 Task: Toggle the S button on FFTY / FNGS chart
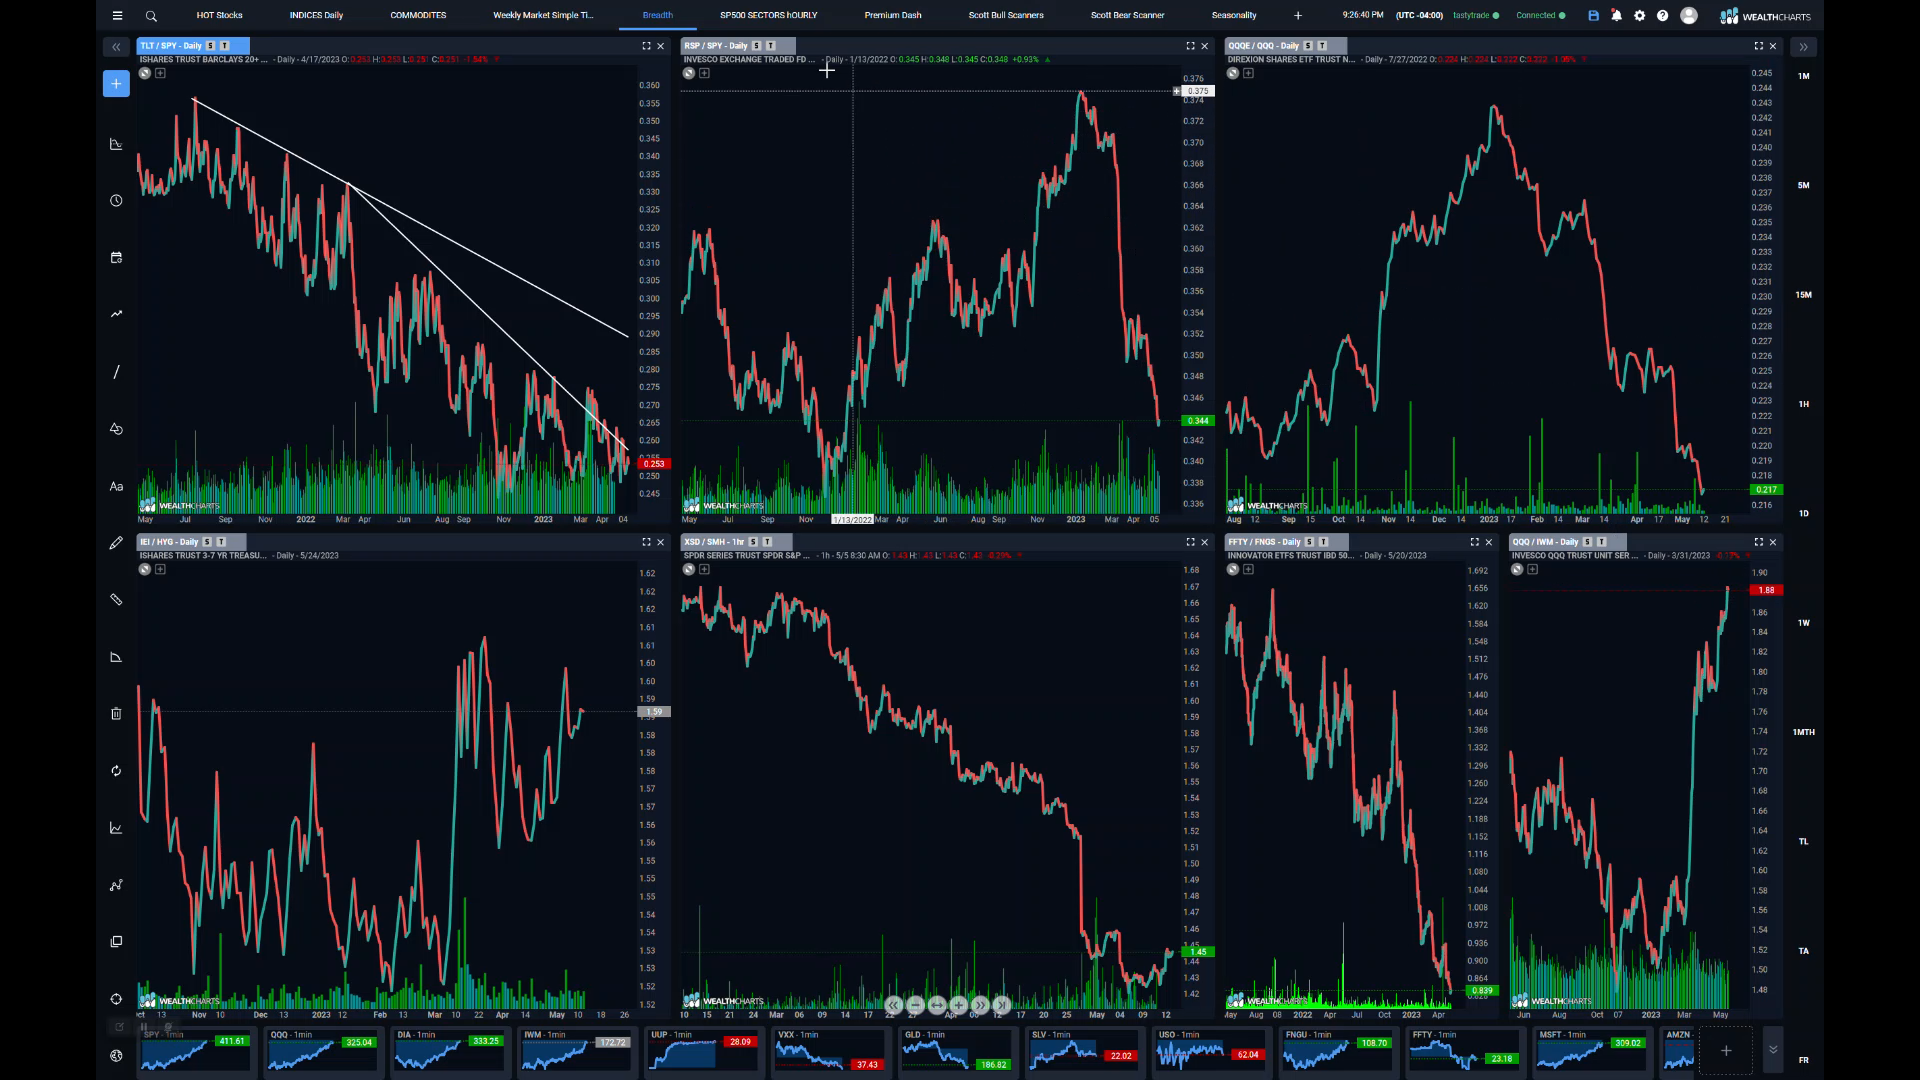[x=1309, y=542]
